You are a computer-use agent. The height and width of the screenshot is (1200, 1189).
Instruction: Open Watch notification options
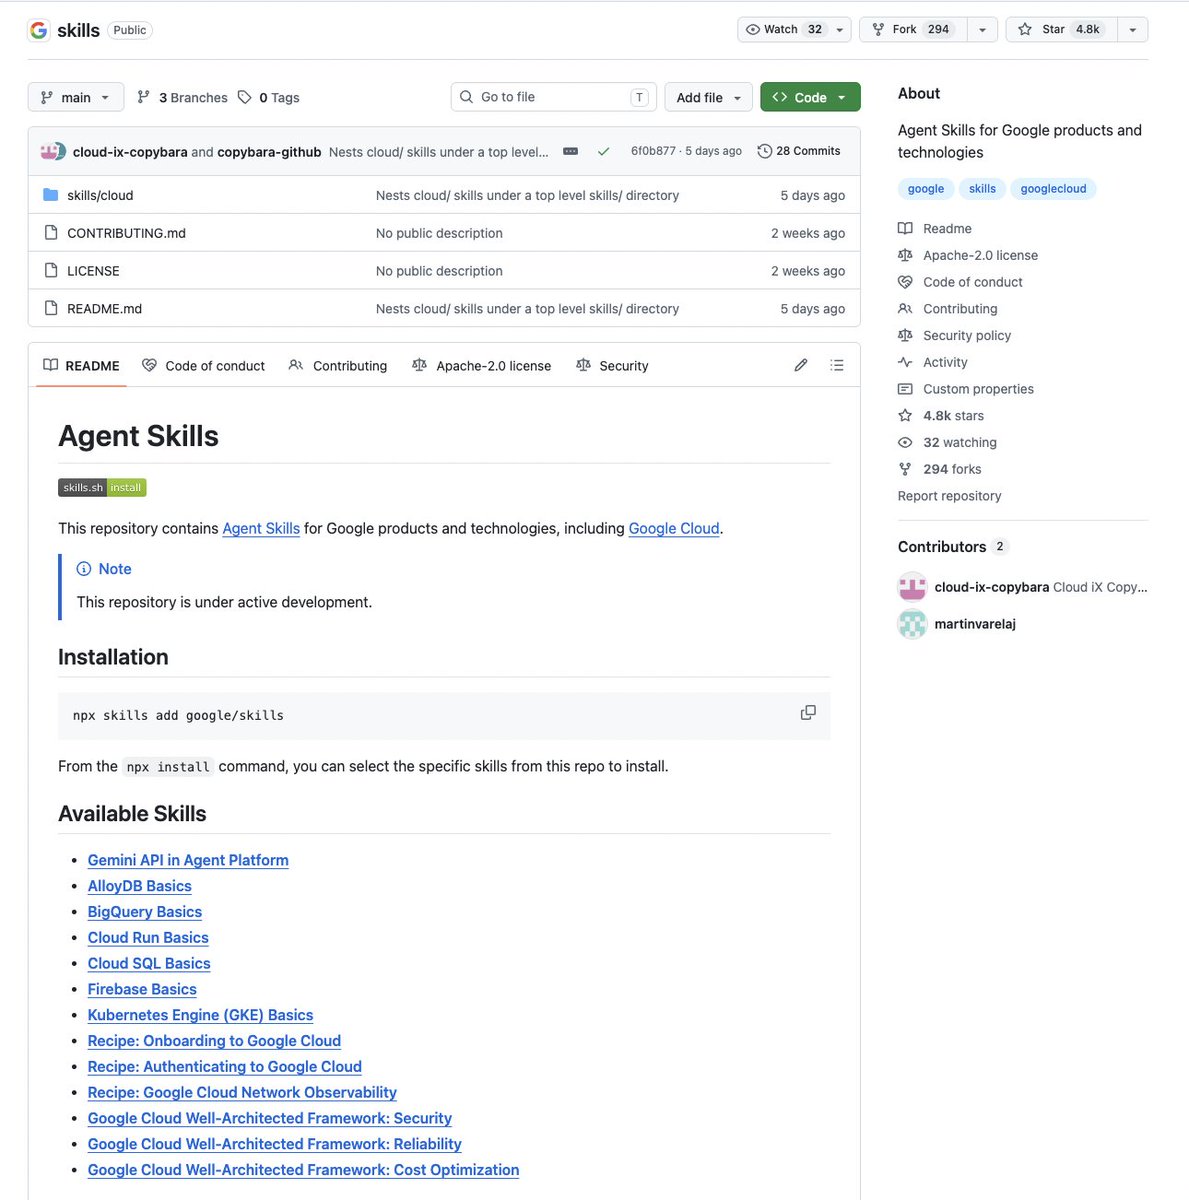[x=794, y=30]
